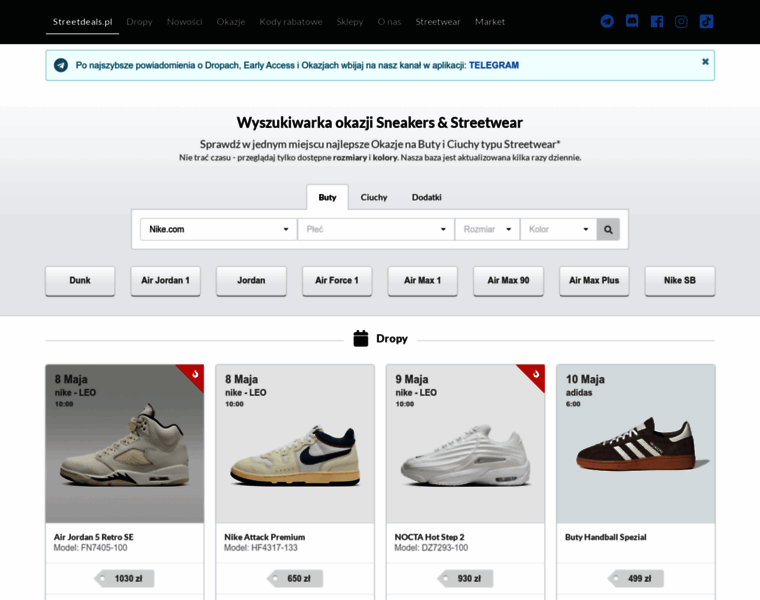The image size is (760, 600).
Task: Open the Okazje menu item
Action: click(231, 22)
